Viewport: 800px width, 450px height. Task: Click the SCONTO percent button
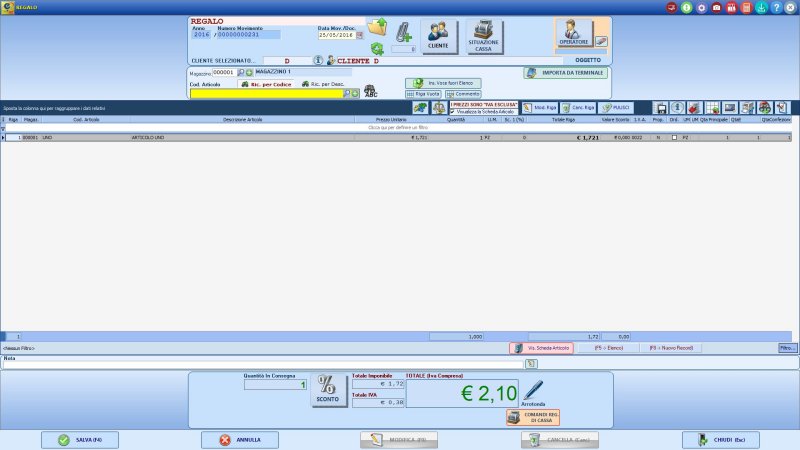coord(328,390)
